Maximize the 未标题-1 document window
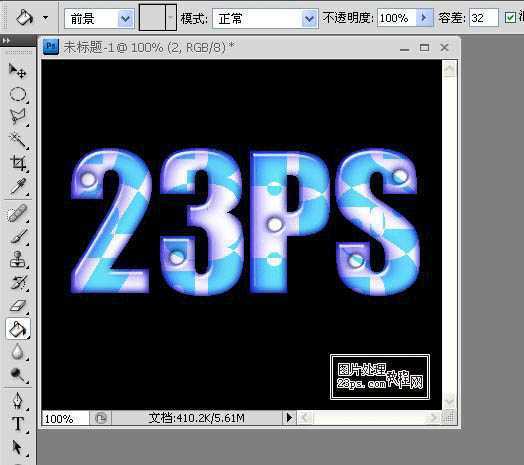This screenshot has height=465, width=524. (424, 48)
